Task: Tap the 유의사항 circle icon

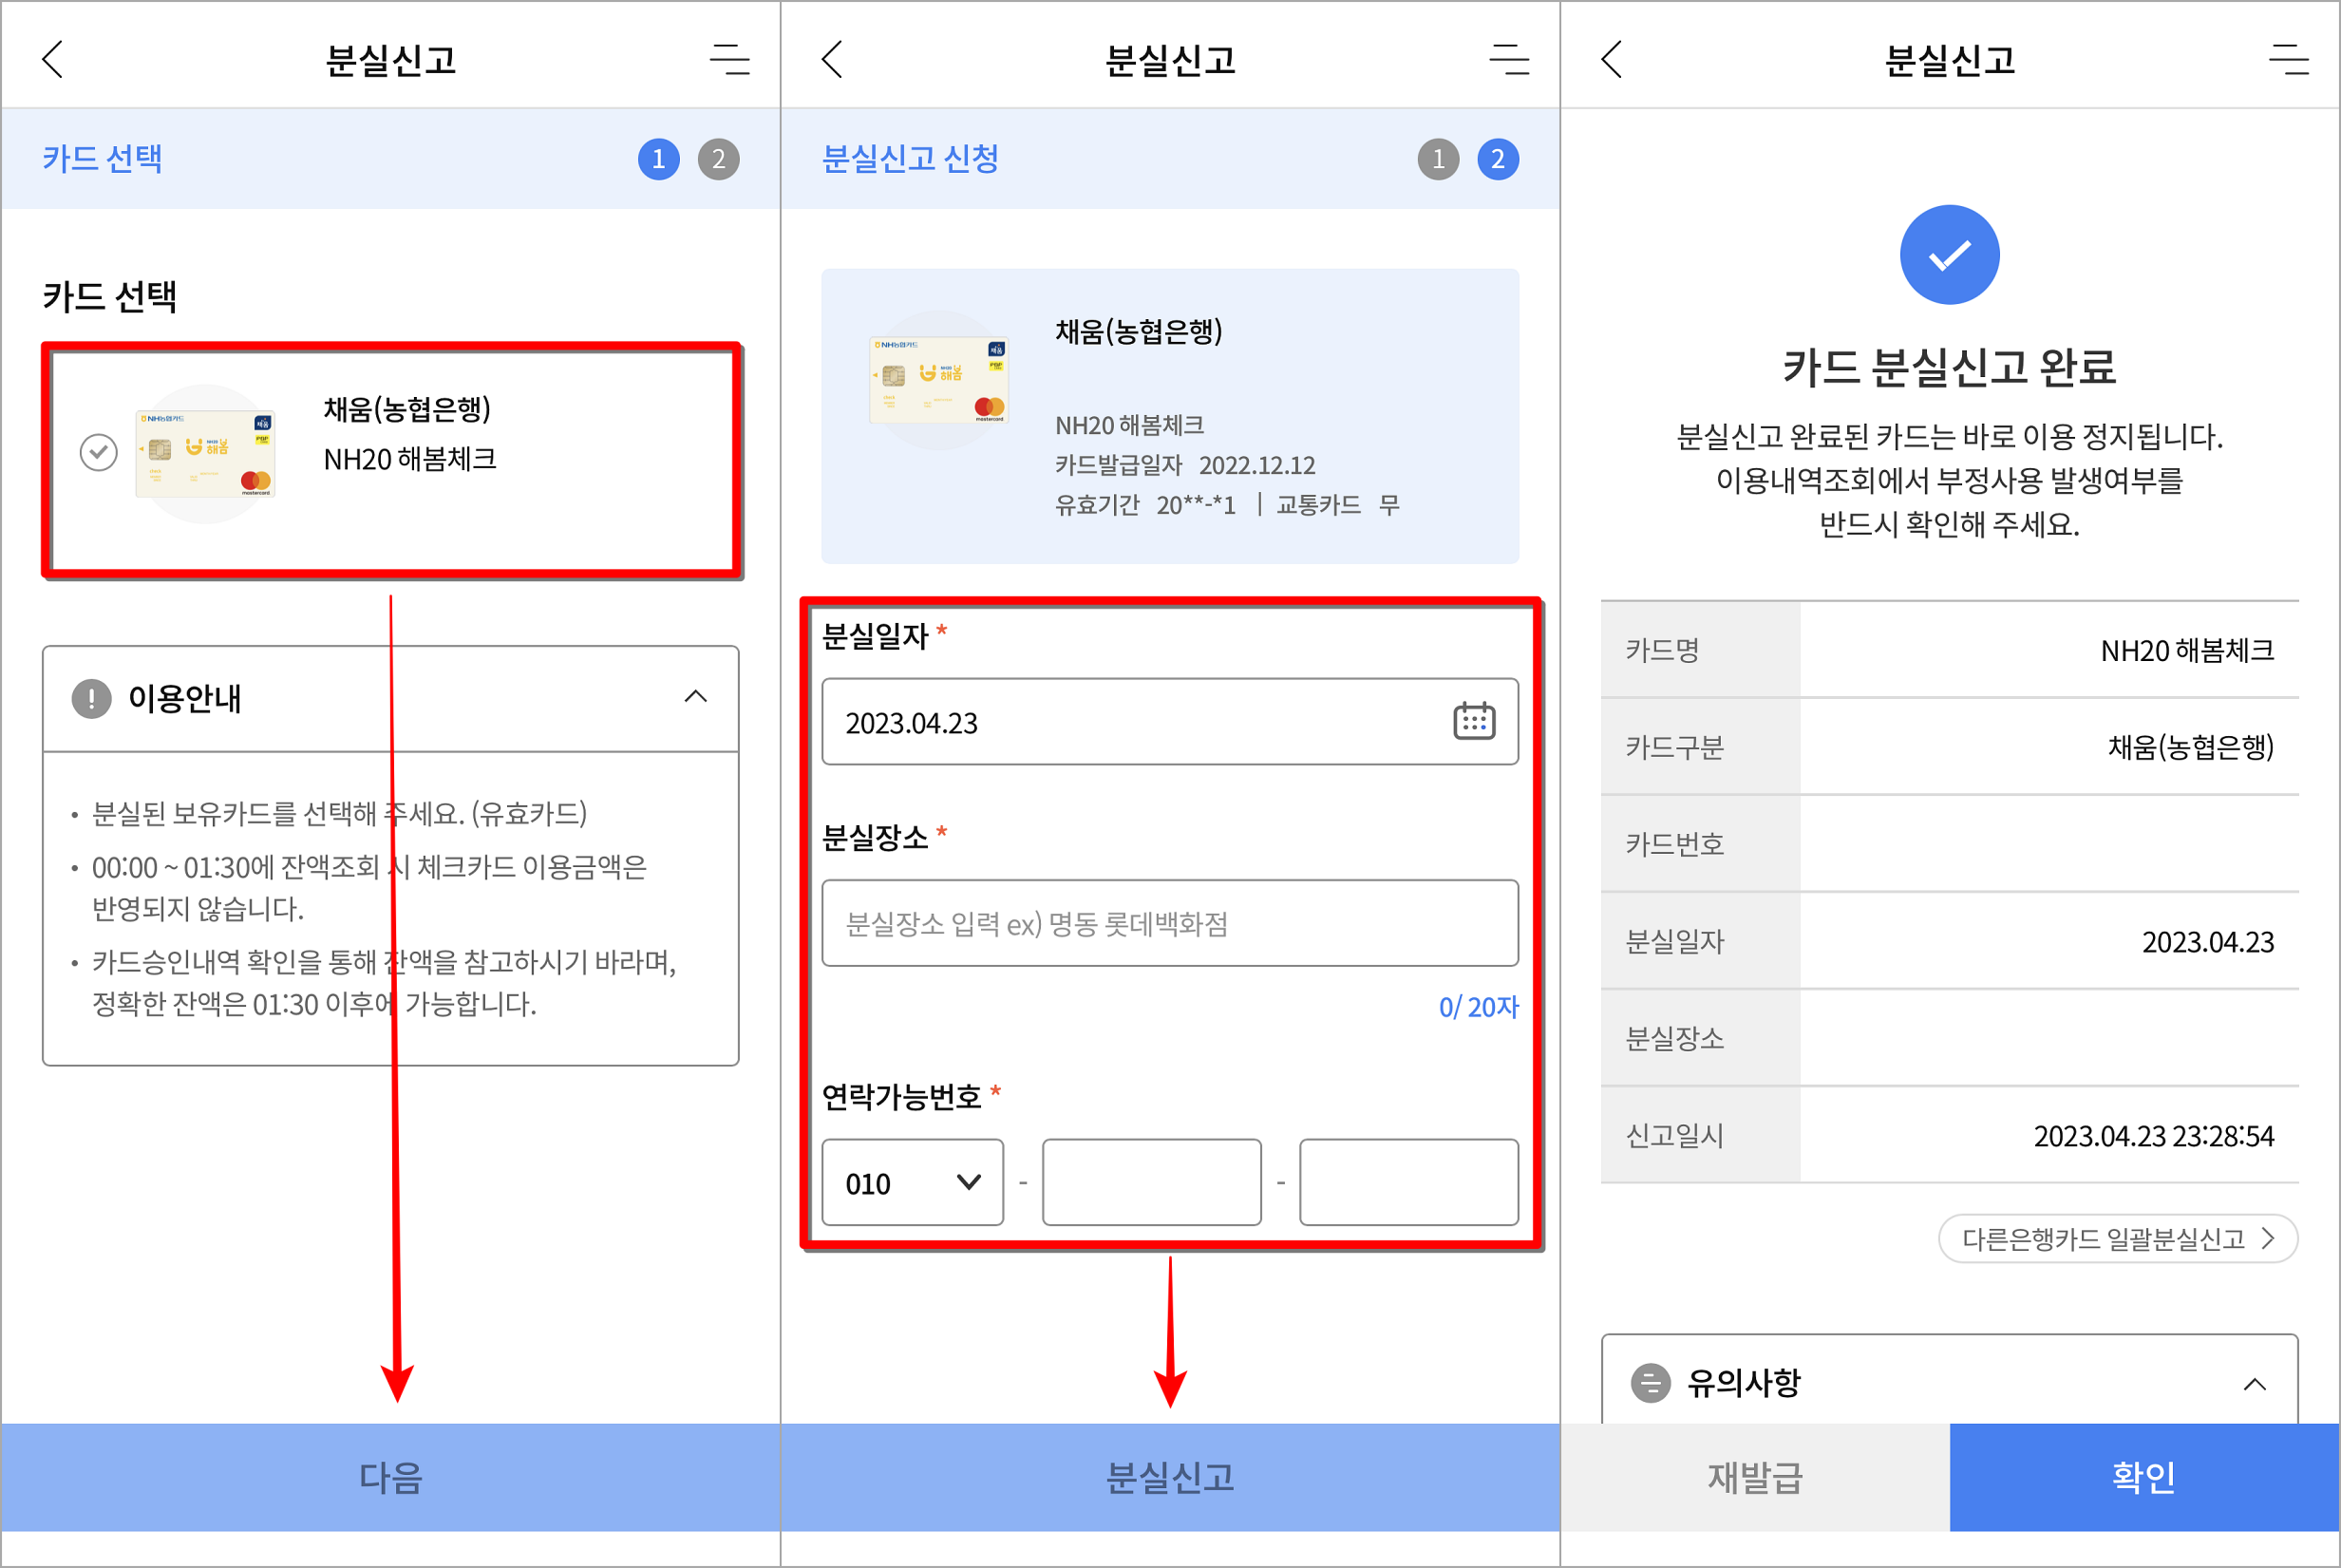Action: coord(1651,1384)
